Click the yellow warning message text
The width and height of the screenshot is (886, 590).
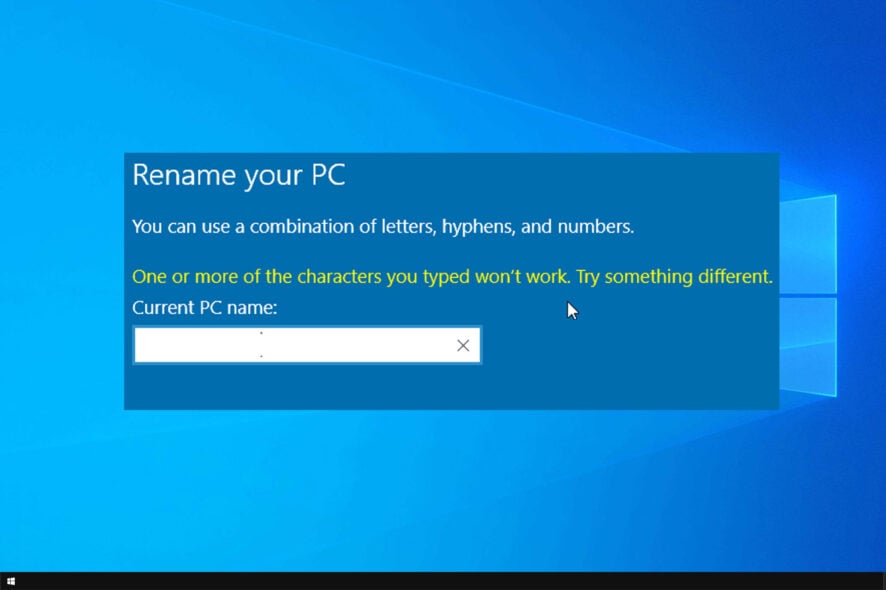tap(450, 276)
